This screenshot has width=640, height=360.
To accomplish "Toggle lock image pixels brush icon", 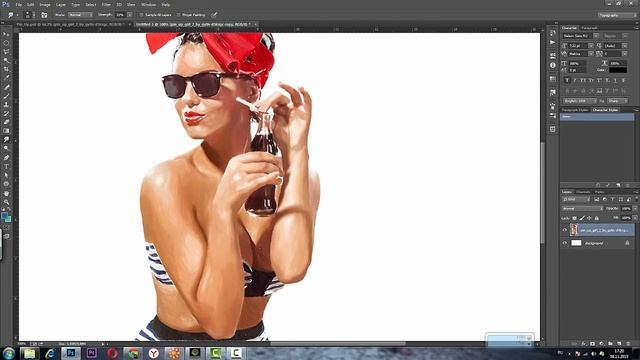I will (582, 218).
